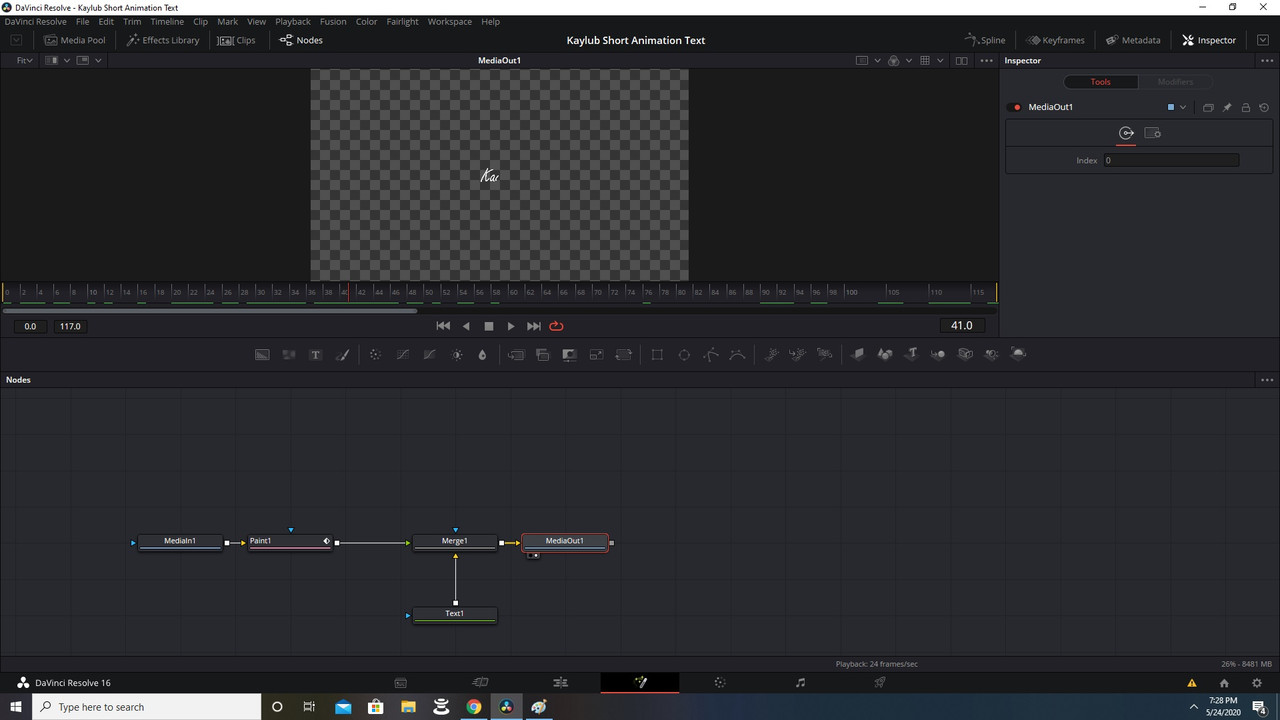Toggle the Inspector panel
Image resolution: width=1280 pixels, height=720 pixels.
pyautogui.click(x=1208, y=40)
